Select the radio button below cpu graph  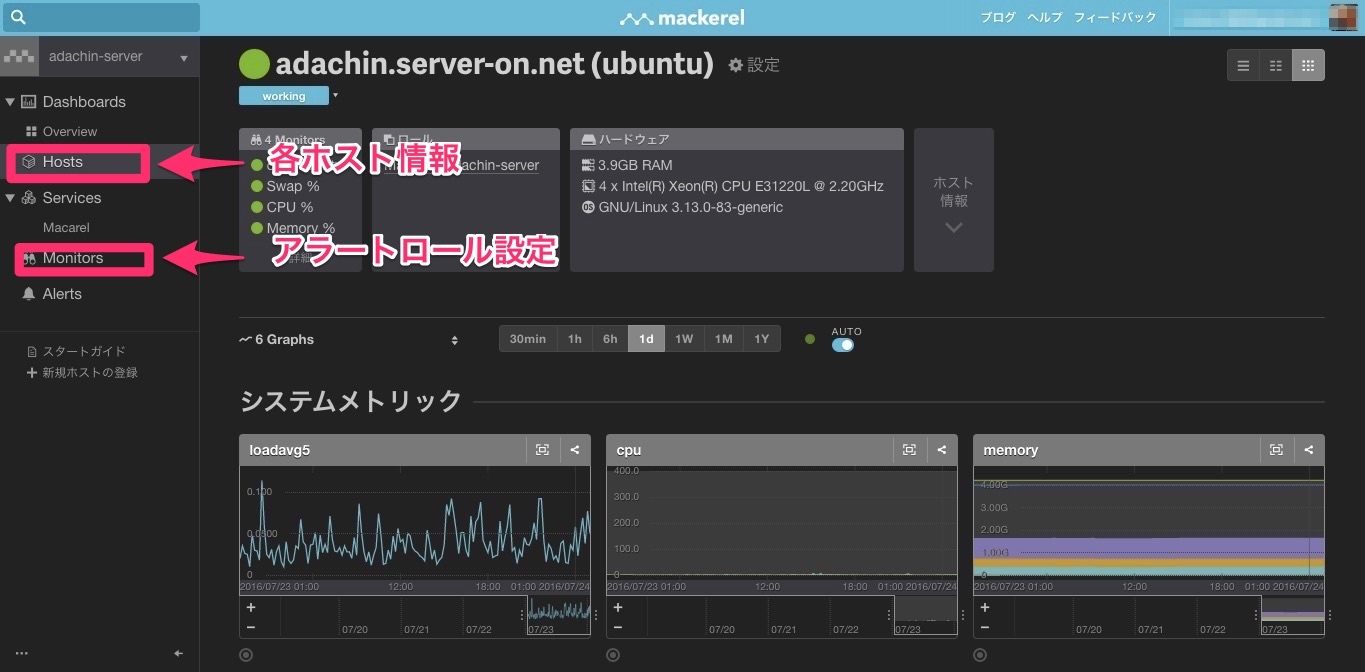click(613, 655)
